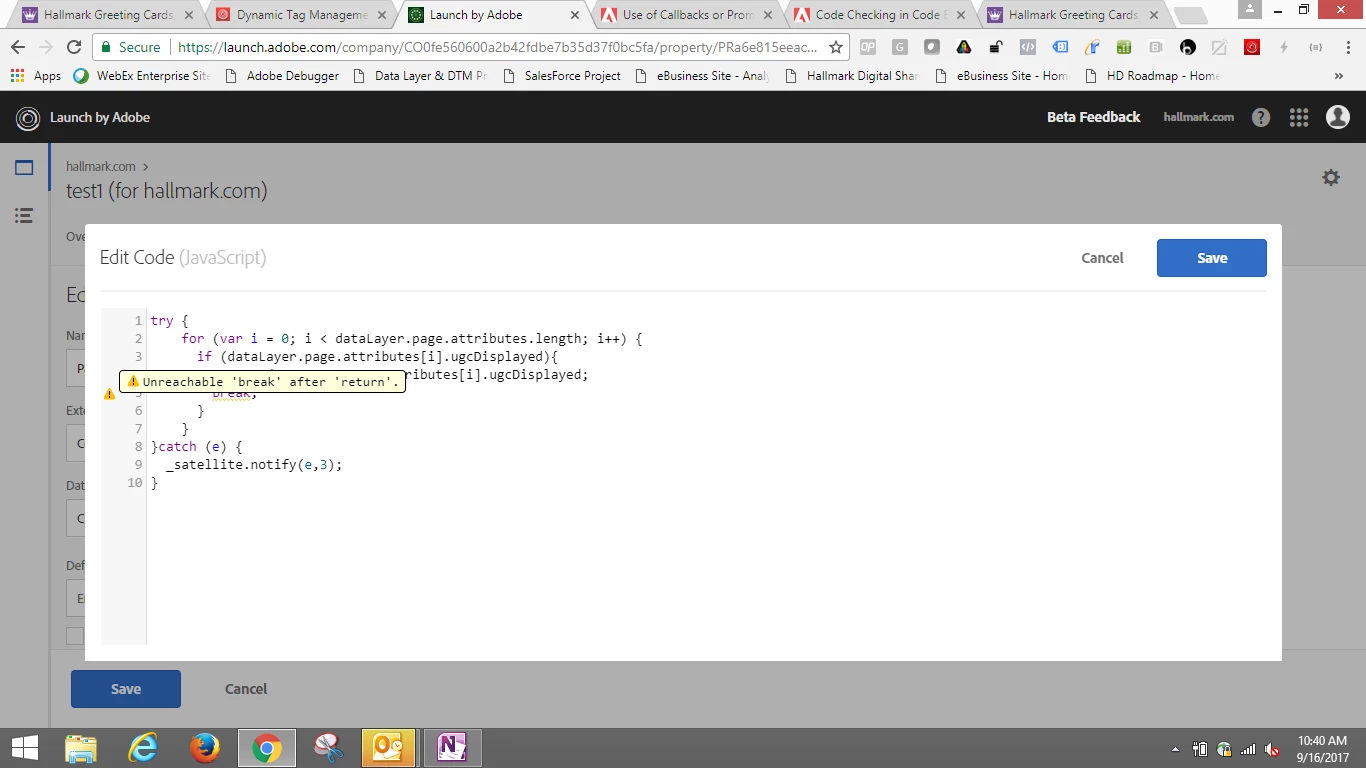Viewport: 1366px width, 768px height.
Task: Click hallmark.com company name in header
Action: click(x=1199, y=117)
